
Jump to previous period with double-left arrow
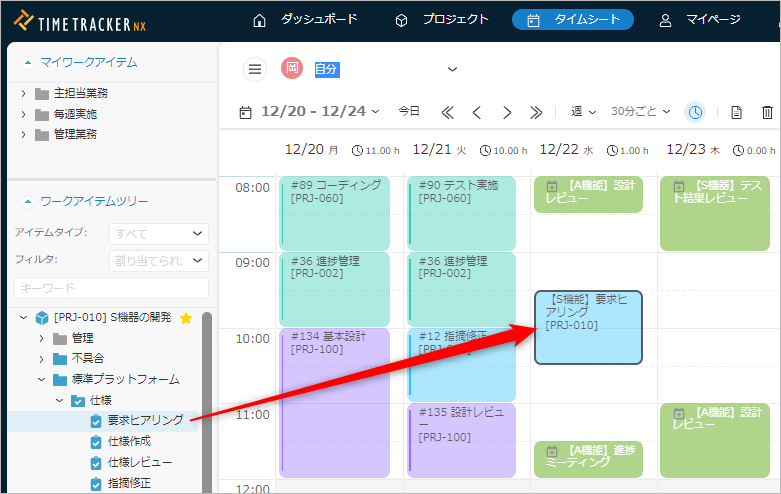[x=447, y=112]
